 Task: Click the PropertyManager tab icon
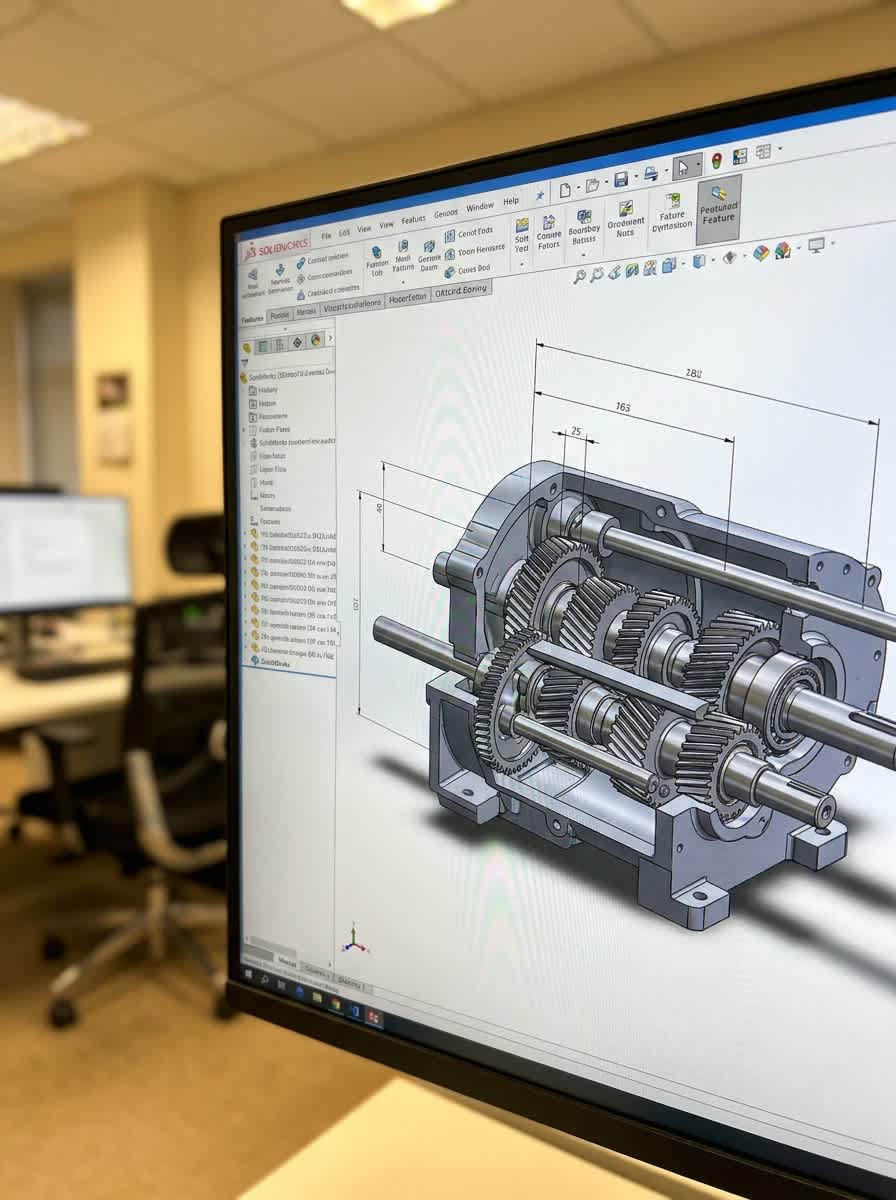pos(263,346)
